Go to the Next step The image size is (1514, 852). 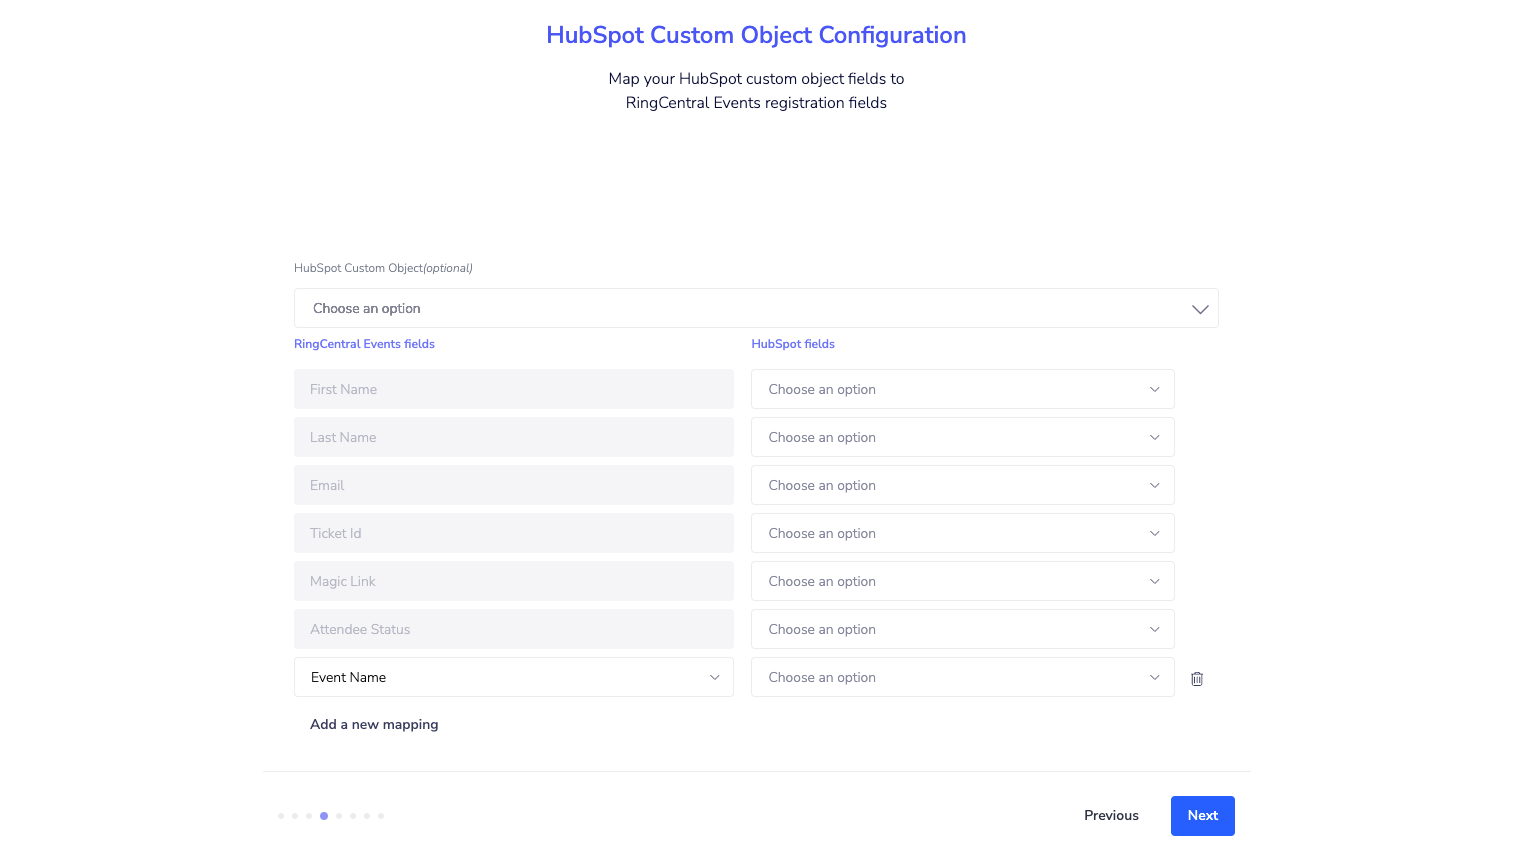pos(1202,816)
